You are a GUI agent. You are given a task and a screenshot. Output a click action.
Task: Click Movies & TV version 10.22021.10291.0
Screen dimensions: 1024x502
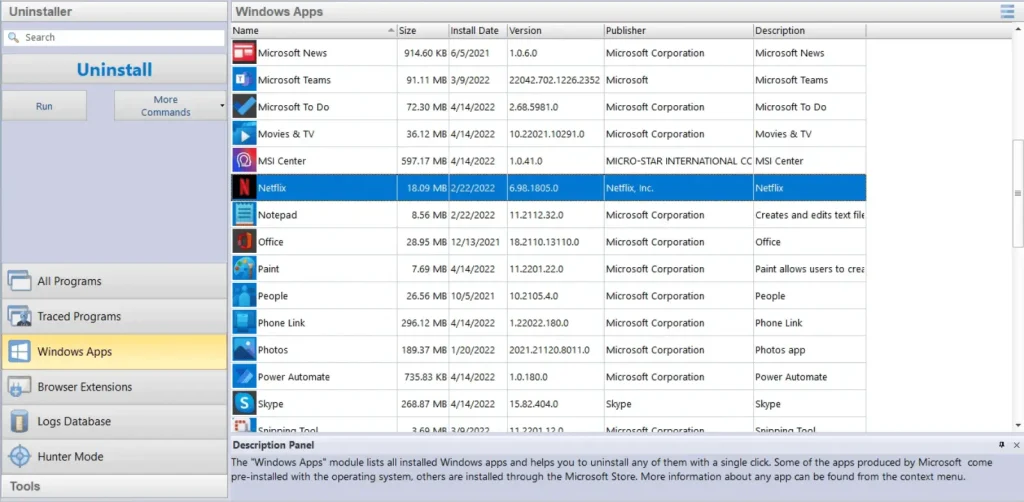pyautogui.click(x=555, y=134)
